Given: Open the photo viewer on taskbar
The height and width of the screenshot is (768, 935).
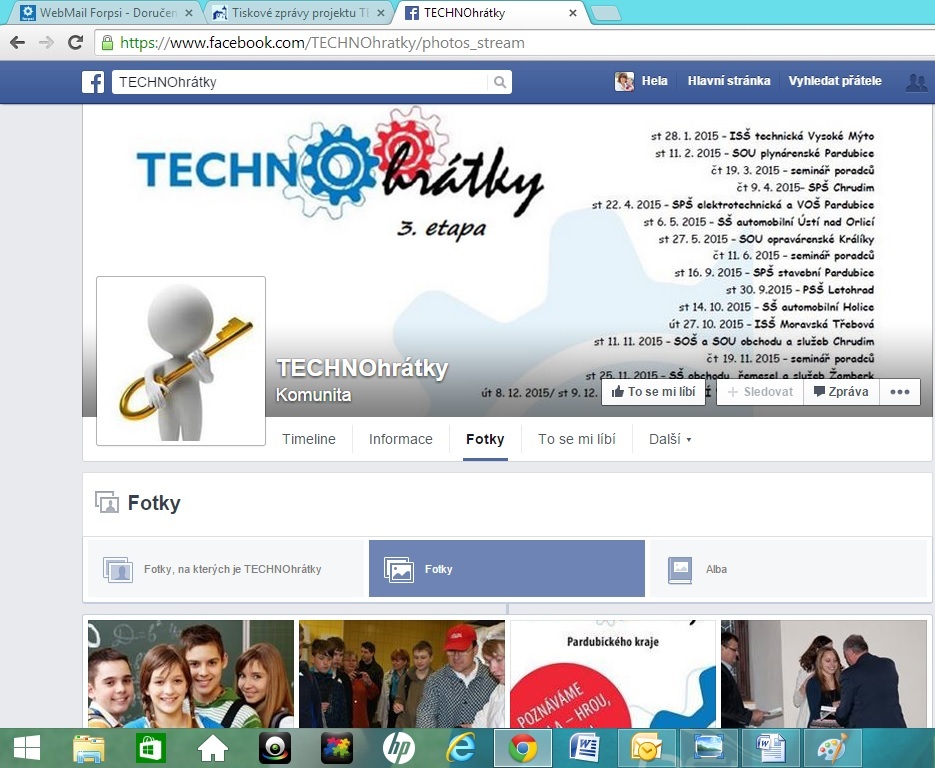Looking at the screenshot, I should coord(708,748).
